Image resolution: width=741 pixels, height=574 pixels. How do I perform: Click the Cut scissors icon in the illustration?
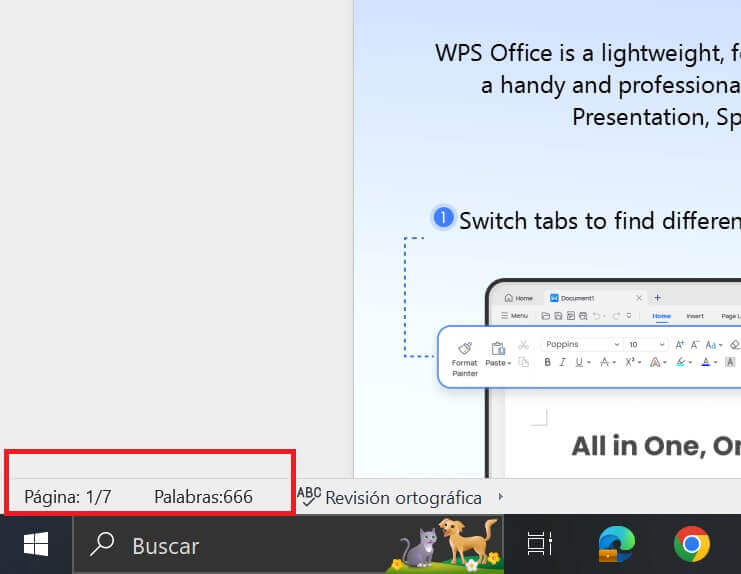point(523,345)
